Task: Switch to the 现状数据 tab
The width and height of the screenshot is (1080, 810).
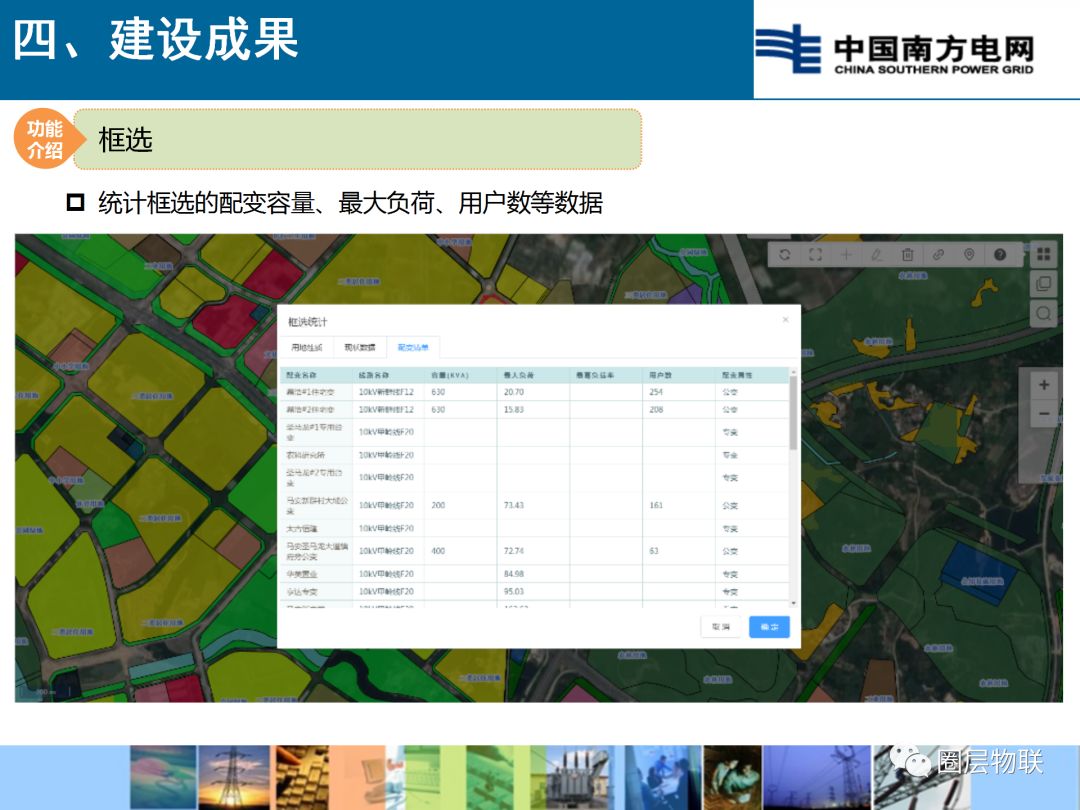Action: (360, 347)
